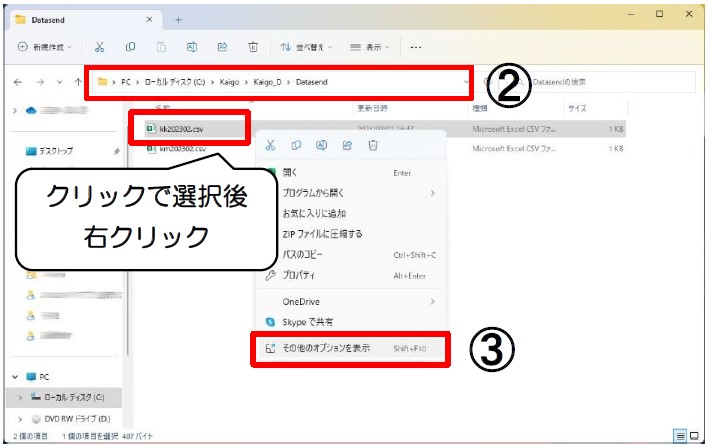
Task: Click the Share icon in the toolbar
Action: coord(222,47)
